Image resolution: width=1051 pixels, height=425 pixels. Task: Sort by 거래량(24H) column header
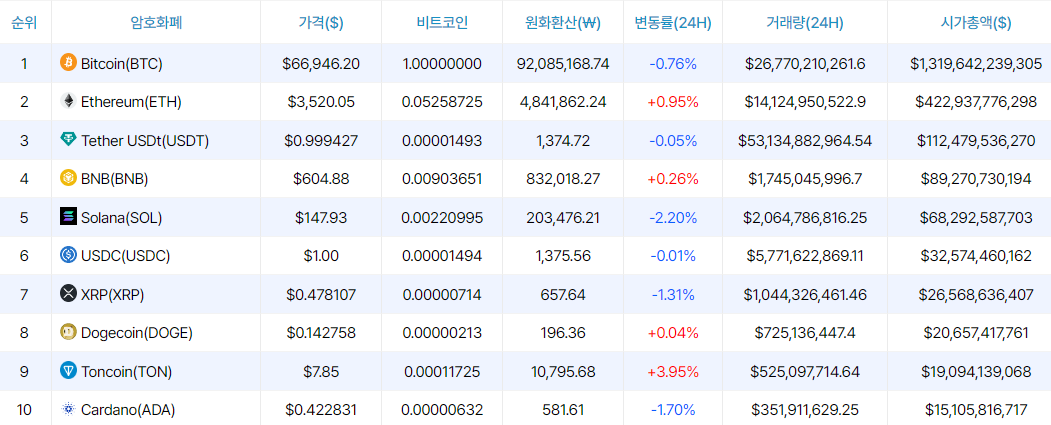tap(805, 23)
